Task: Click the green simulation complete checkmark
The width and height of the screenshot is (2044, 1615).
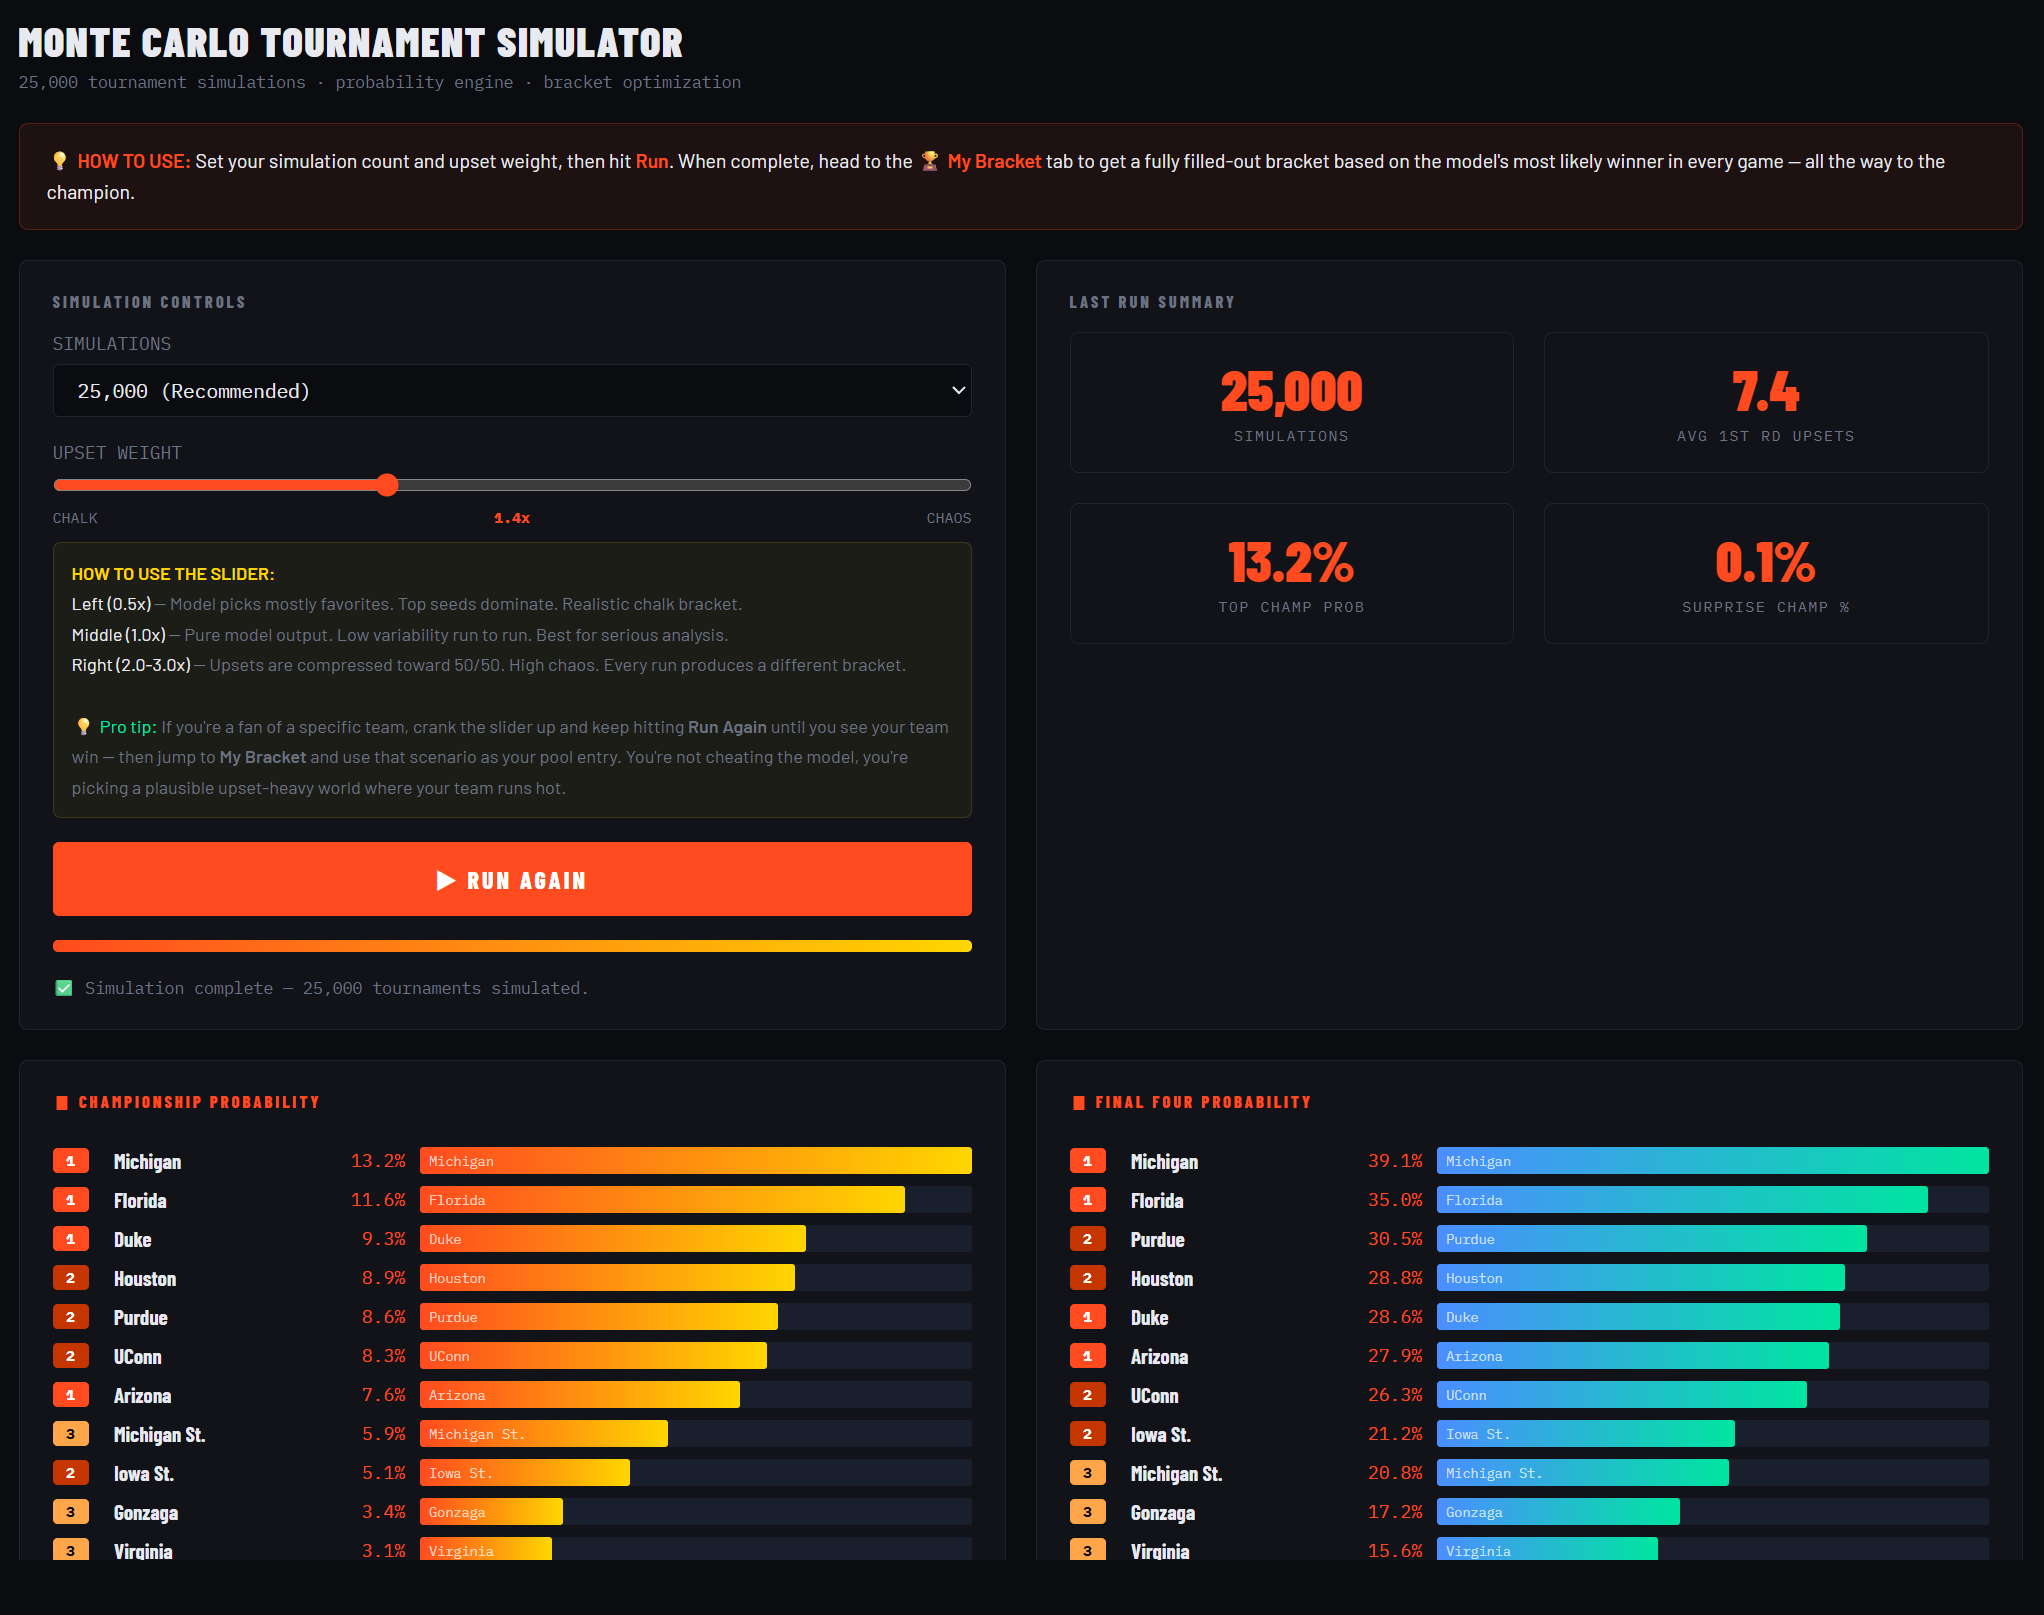Action: 64,988
